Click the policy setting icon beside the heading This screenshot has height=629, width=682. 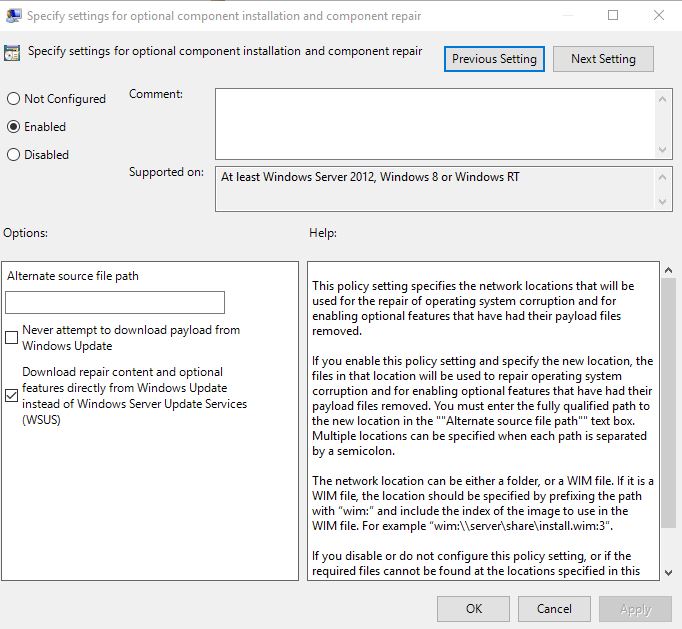13,53
